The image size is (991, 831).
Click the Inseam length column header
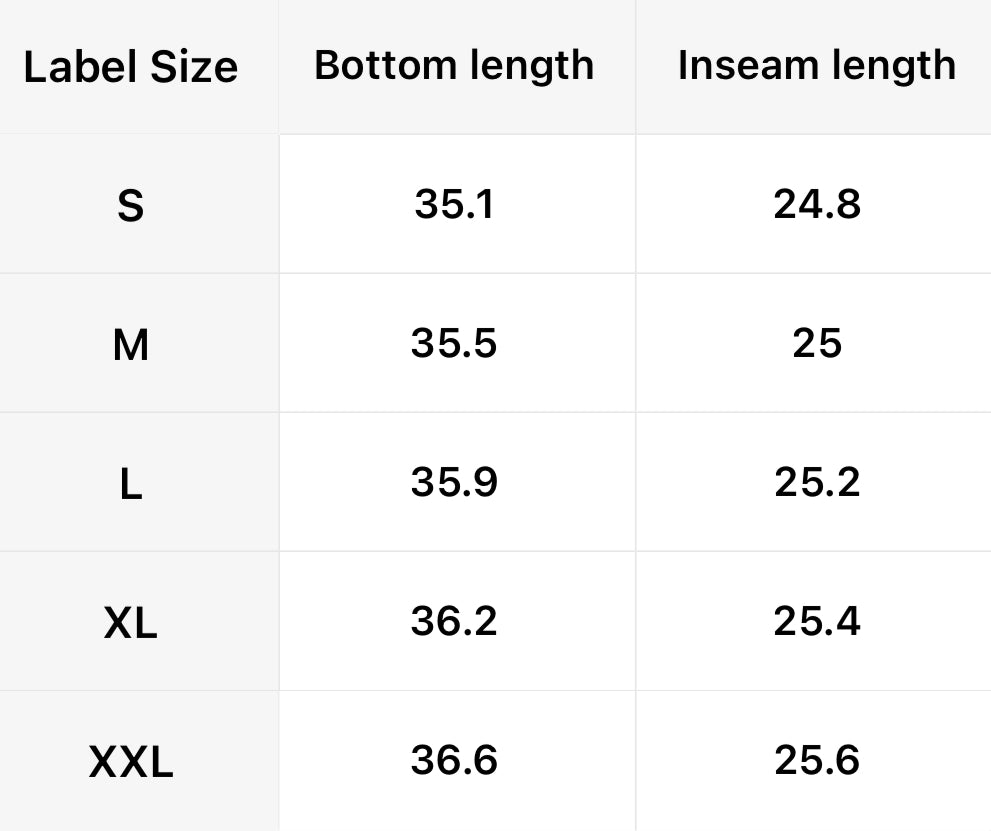[816, 65]
